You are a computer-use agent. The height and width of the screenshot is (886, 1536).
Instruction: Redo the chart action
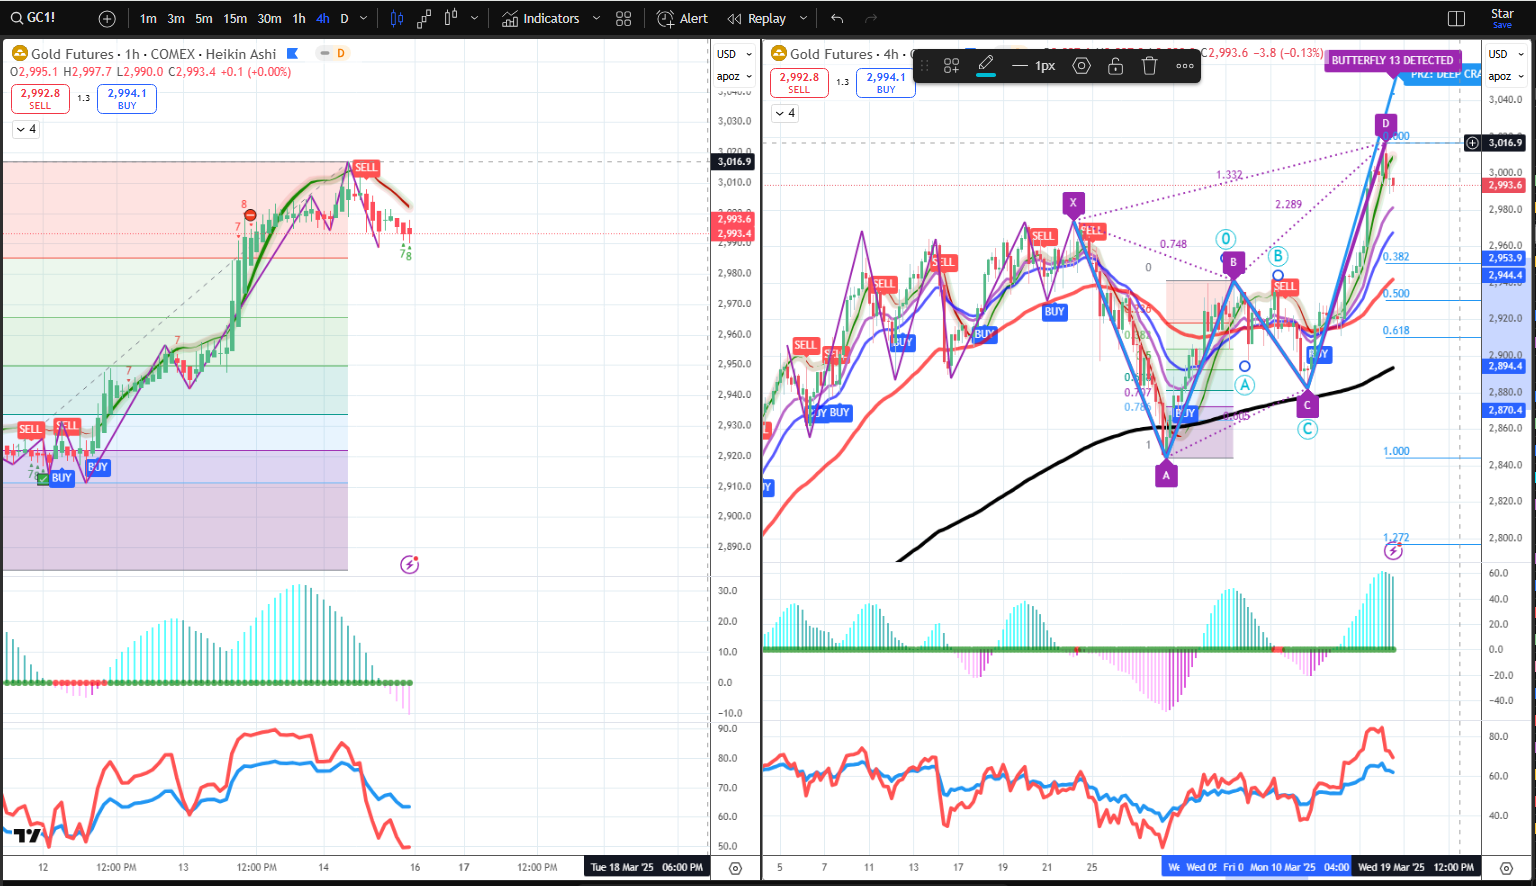pyautogui.click(x=871, y=18)
